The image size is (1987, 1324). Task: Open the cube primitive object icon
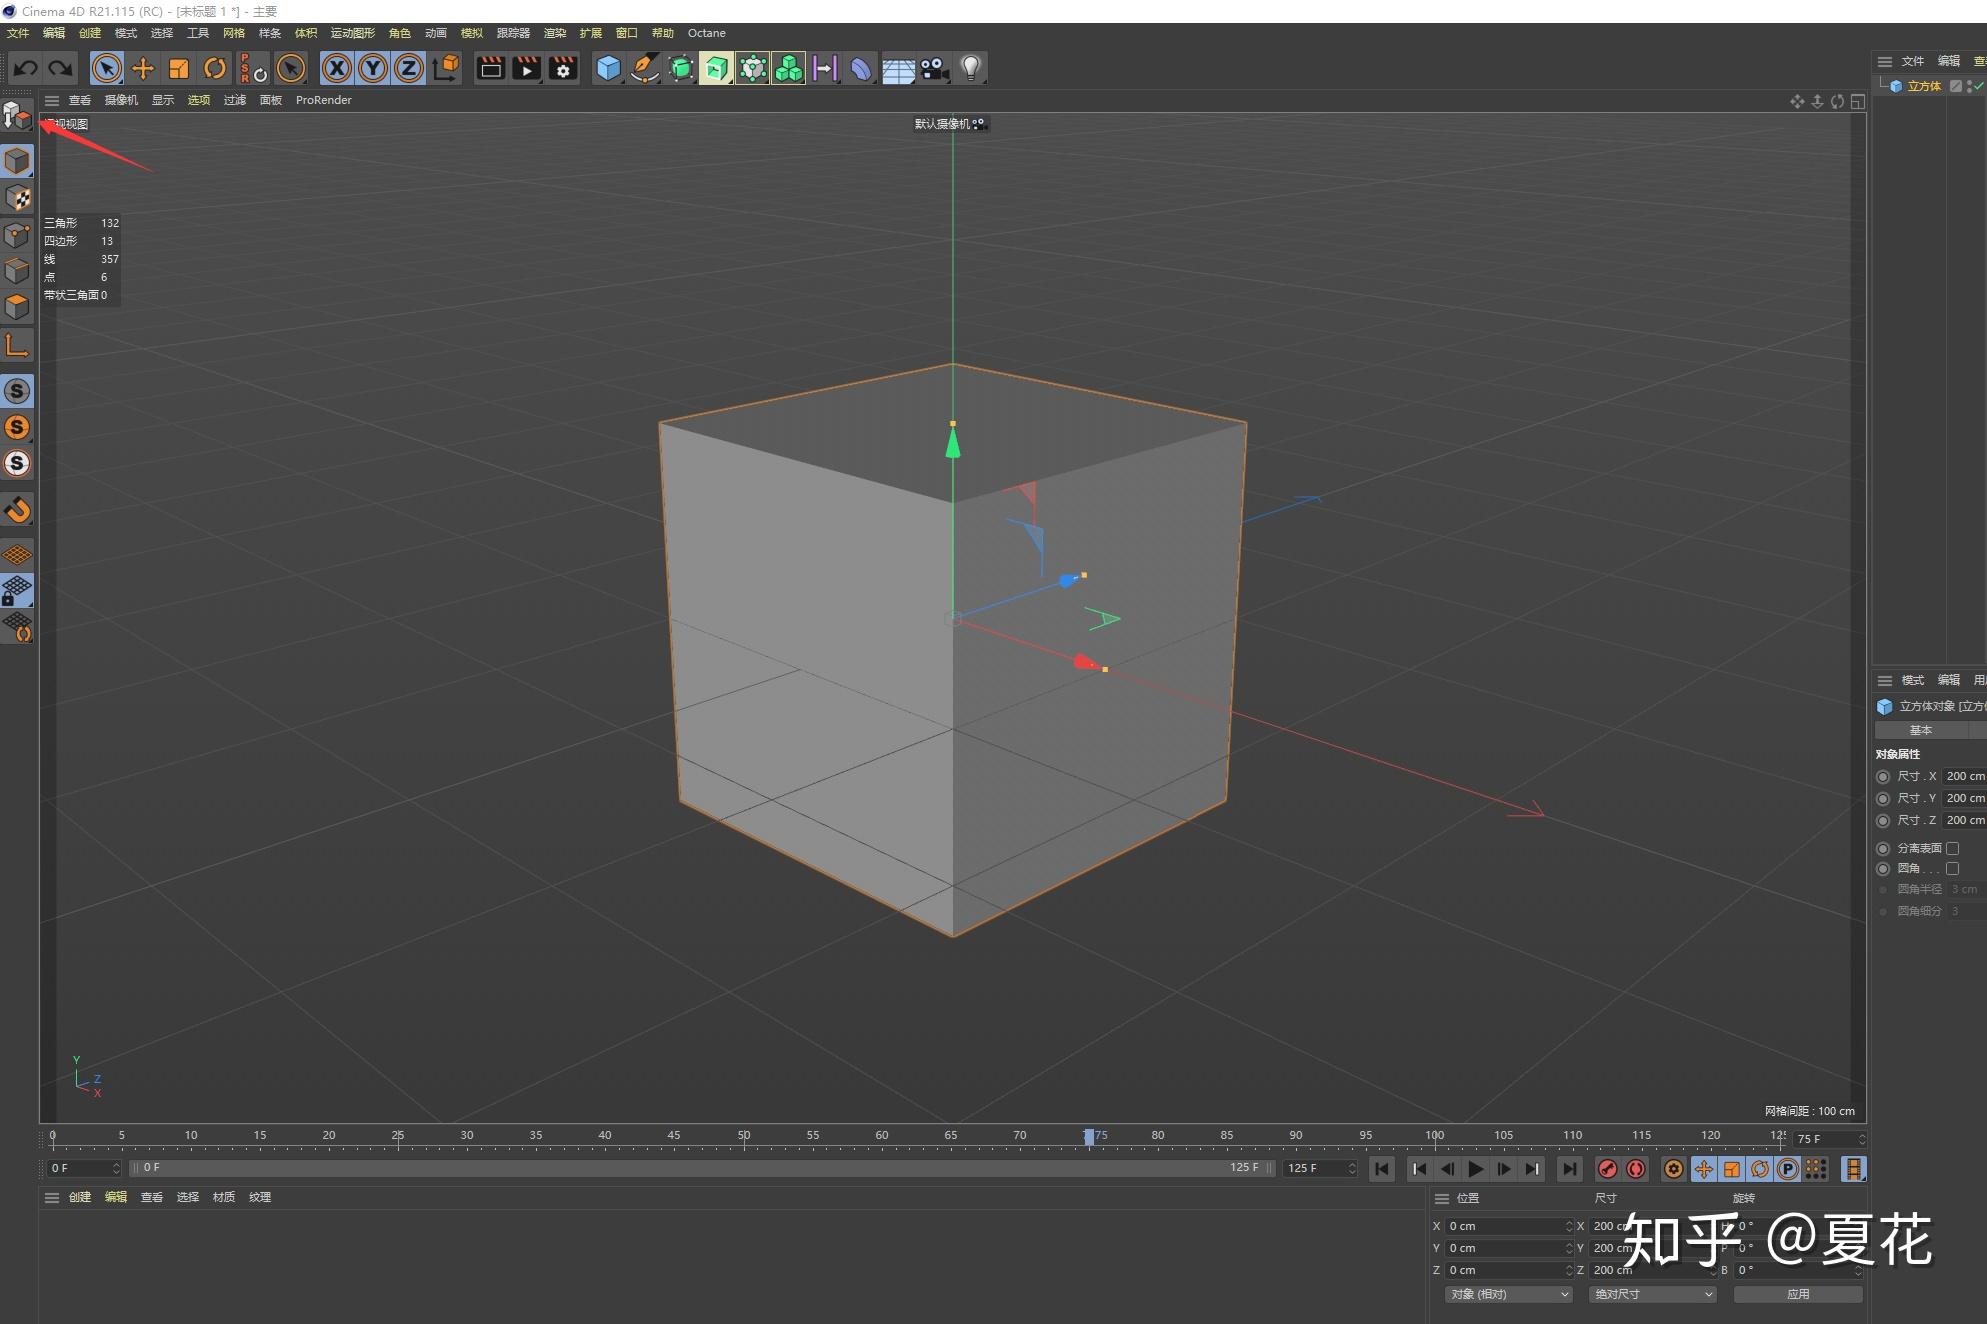(608, 68)
